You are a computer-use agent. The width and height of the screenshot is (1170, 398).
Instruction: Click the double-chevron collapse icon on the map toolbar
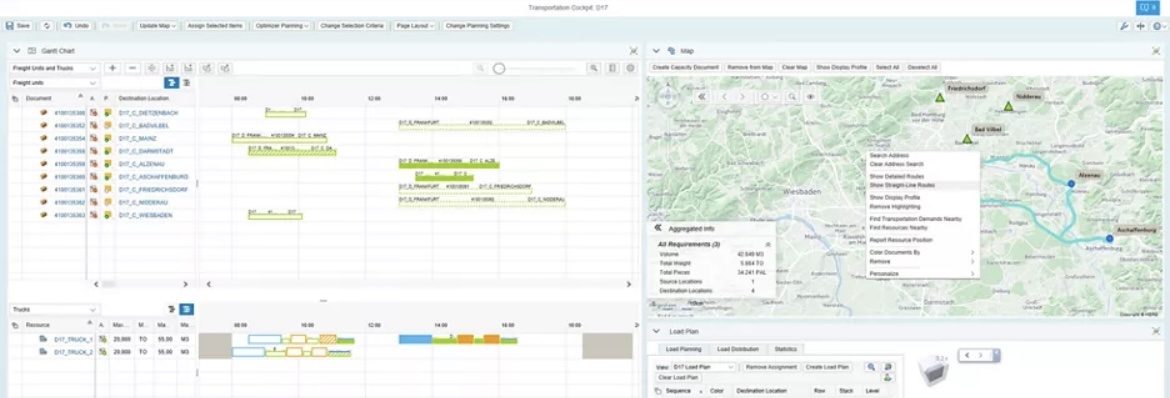(x=702, y=96)
